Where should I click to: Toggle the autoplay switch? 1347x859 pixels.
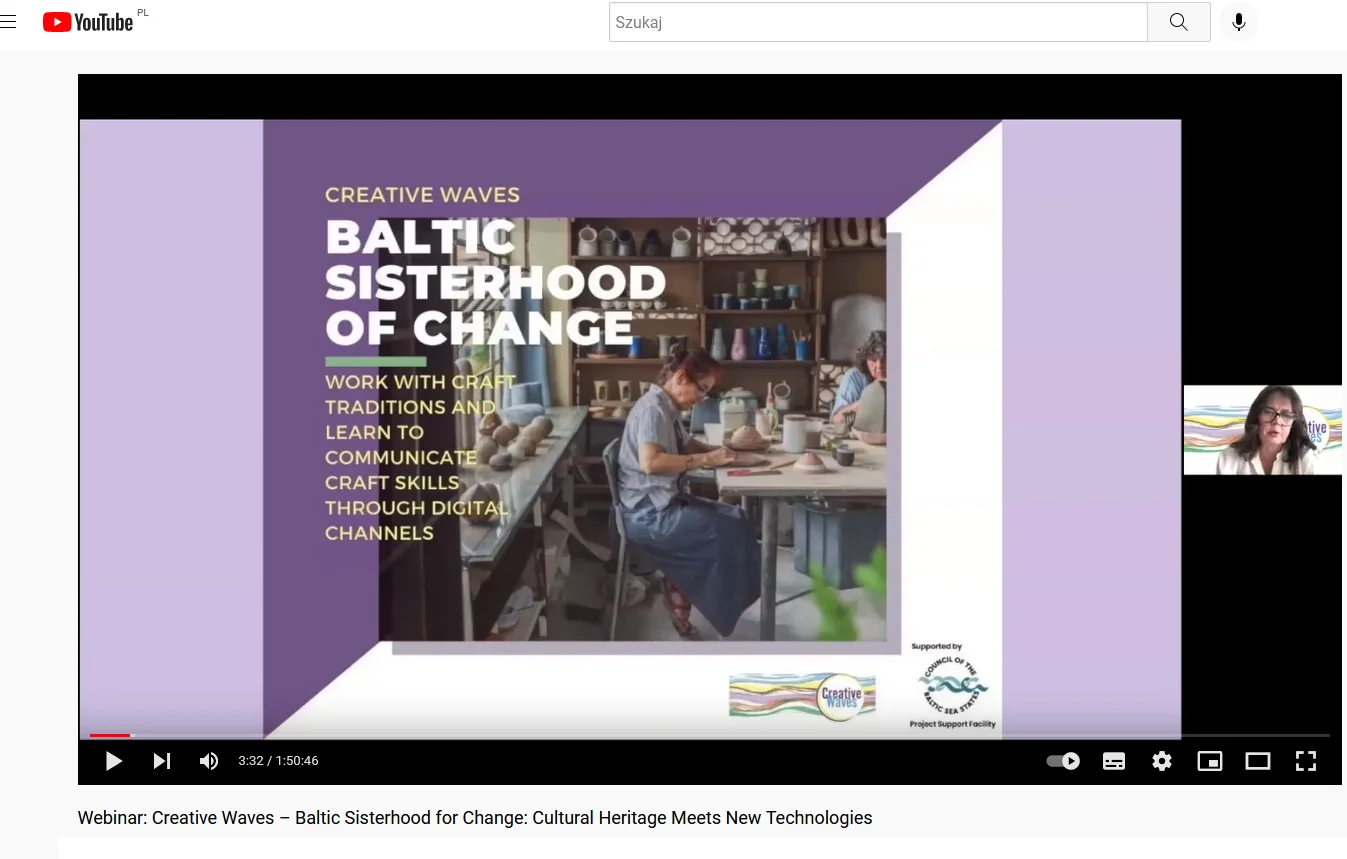(1063, 761)
